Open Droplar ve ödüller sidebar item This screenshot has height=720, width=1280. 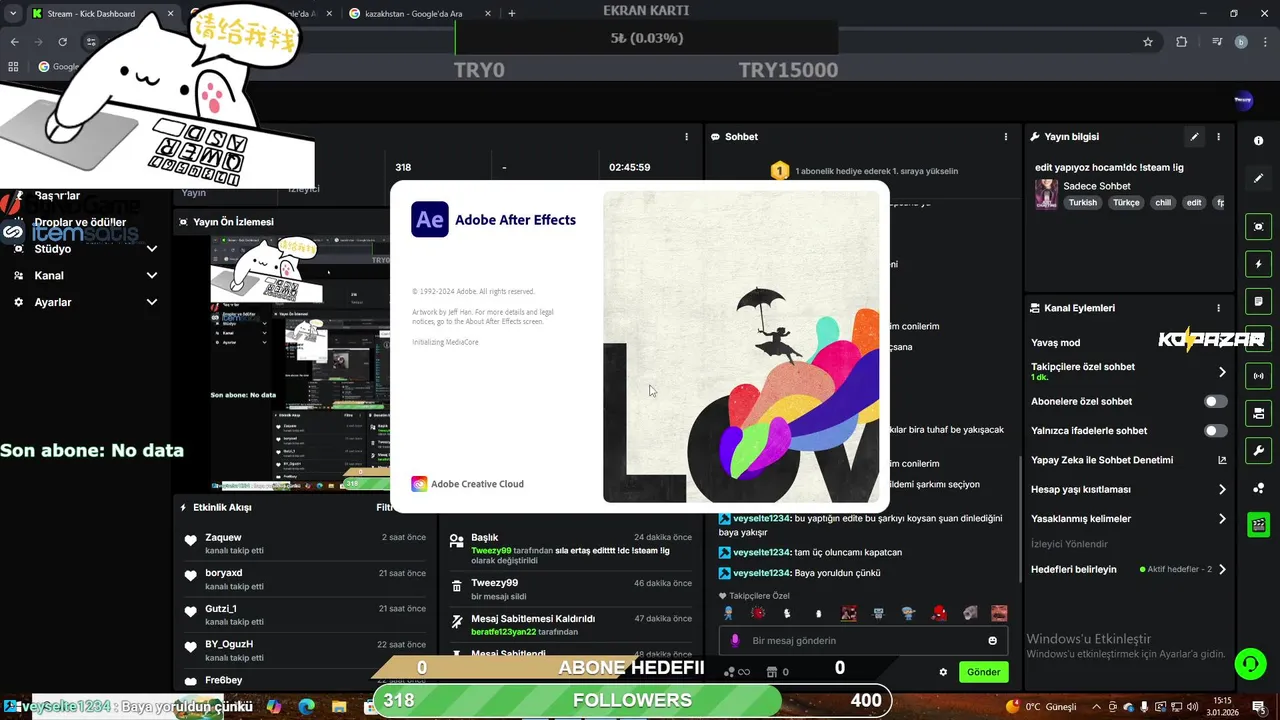(x=80, y=222)
